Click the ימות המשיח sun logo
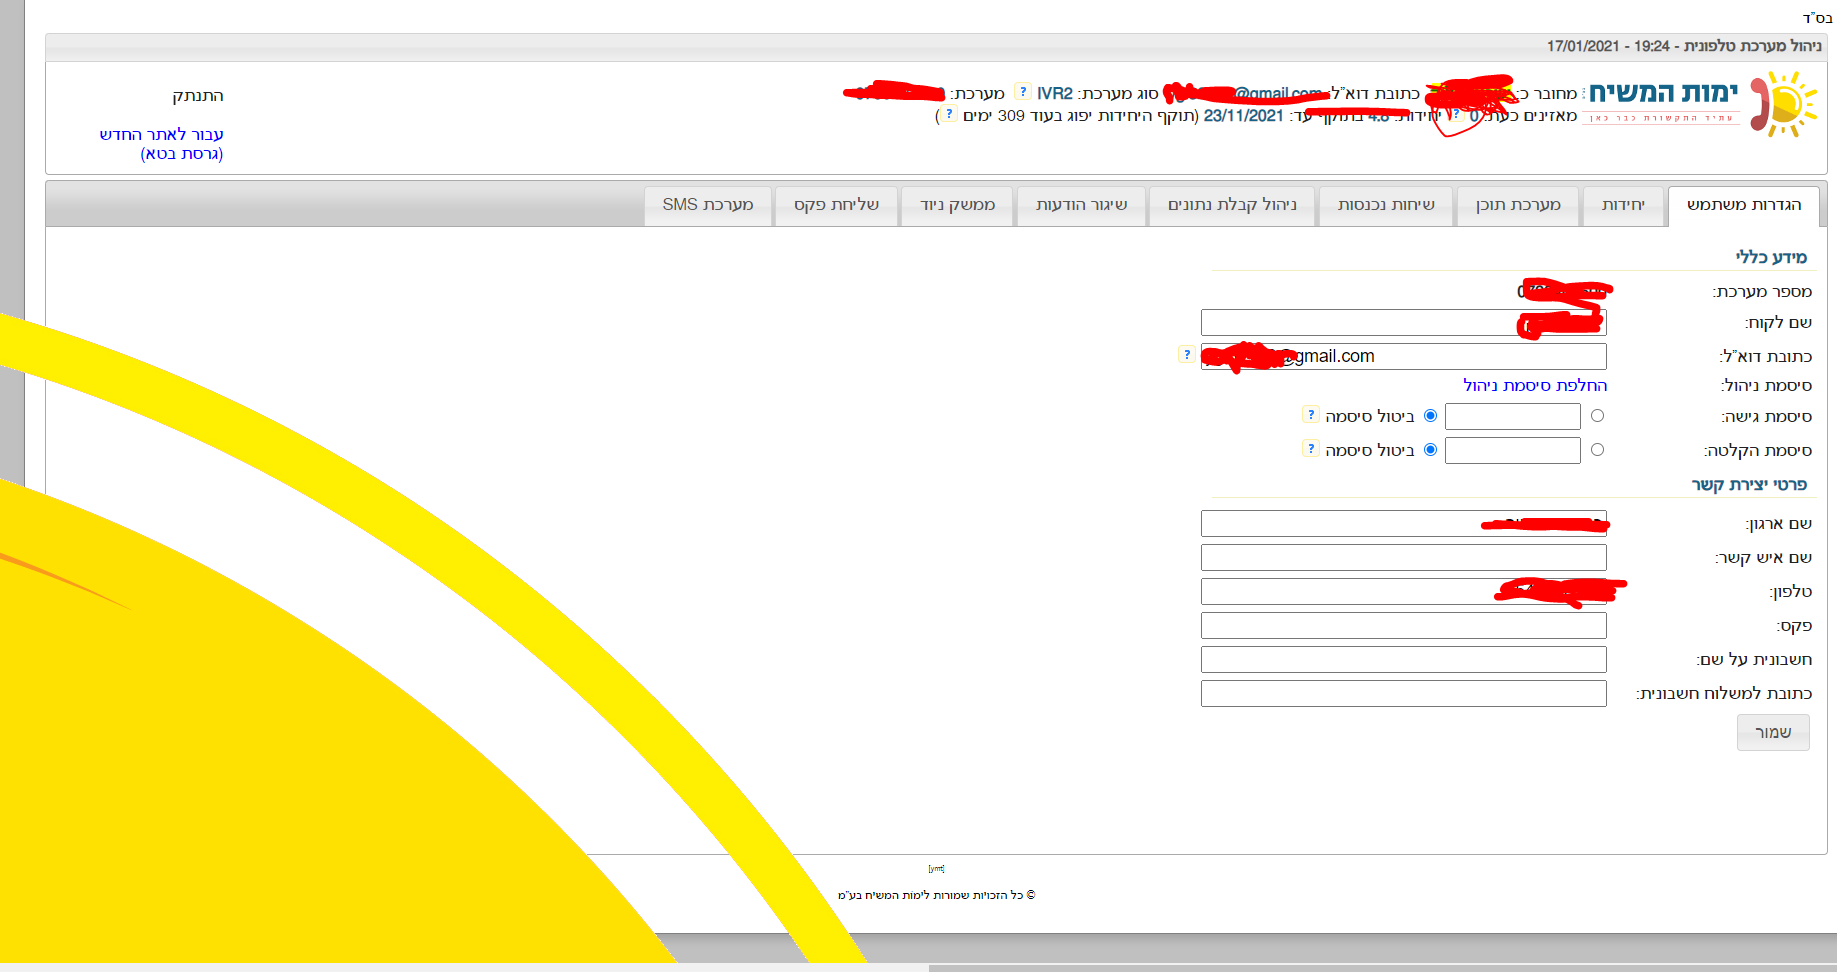This screenshot has height=972, width=1837. point(1784,103)
